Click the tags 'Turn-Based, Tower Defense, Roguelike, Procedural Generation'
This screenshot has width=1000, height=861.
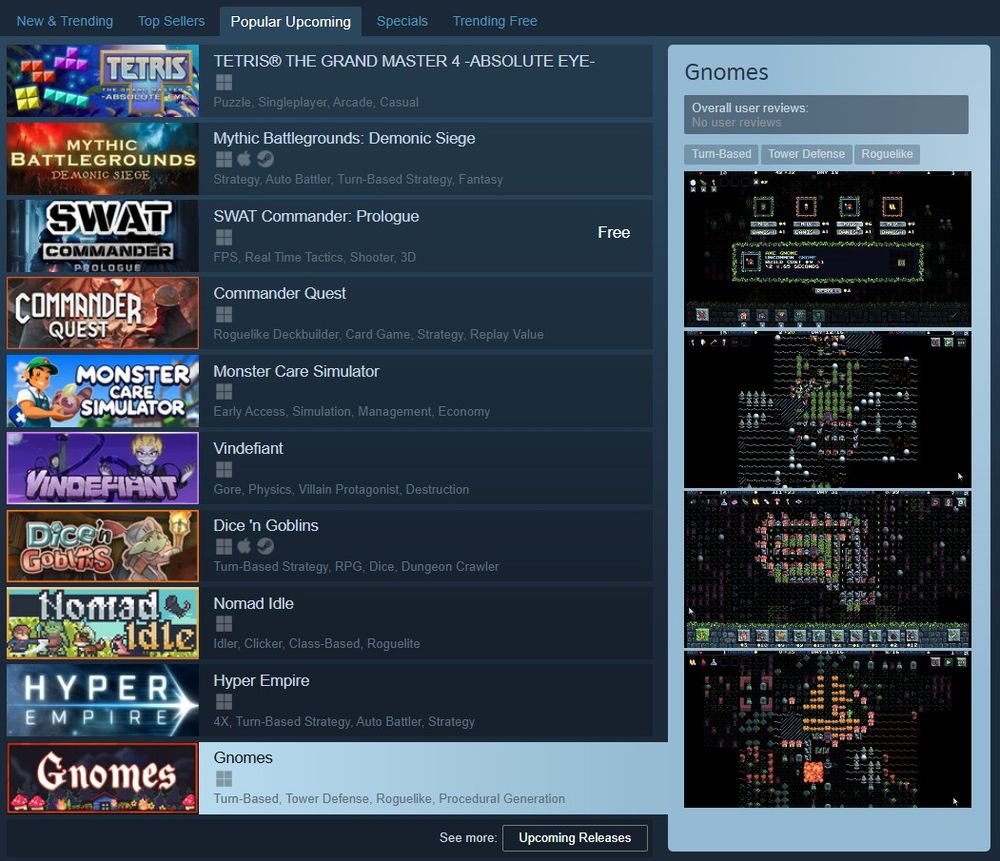[390, 798]
